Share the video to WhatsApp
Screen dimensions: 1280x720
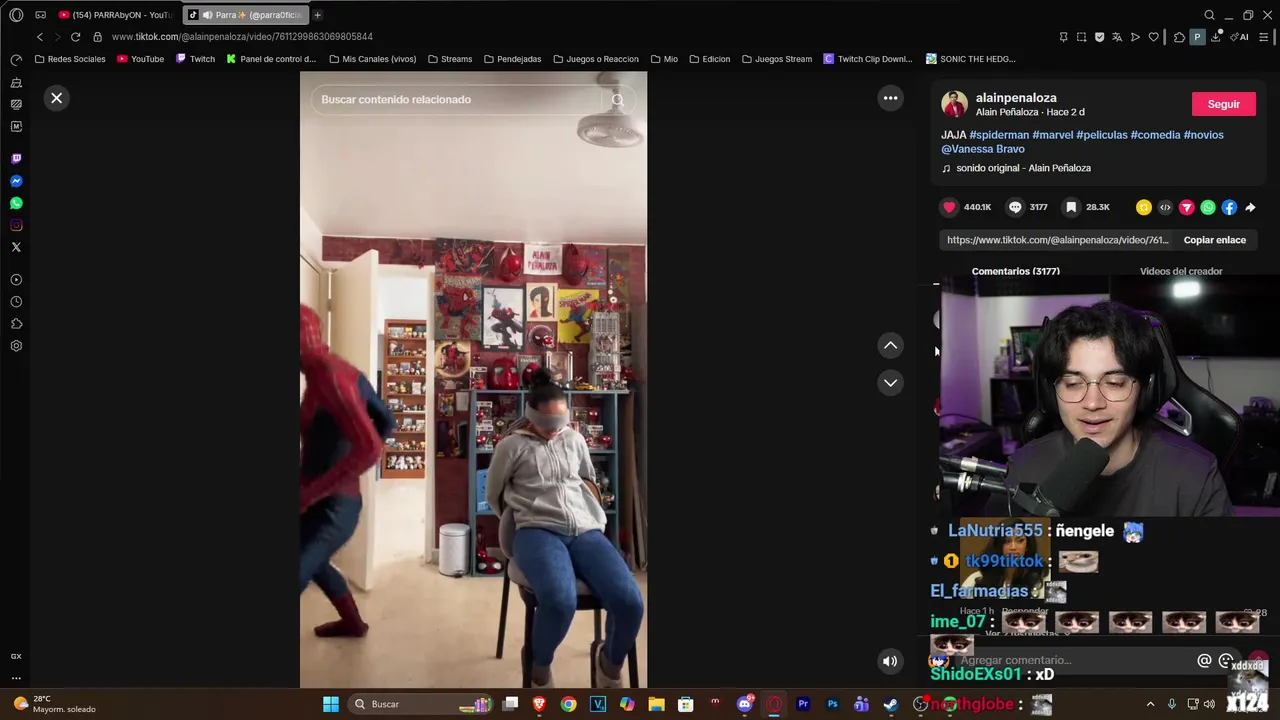1208,208
